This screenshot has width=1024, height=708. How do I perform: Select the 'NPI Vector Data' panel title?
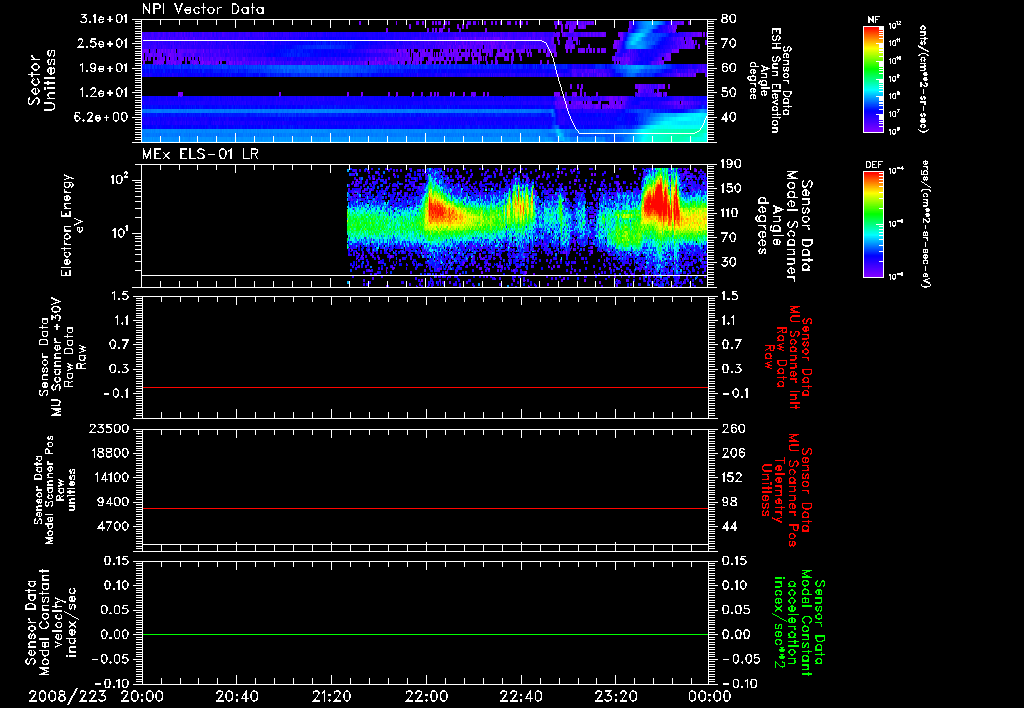pos(204,9)
